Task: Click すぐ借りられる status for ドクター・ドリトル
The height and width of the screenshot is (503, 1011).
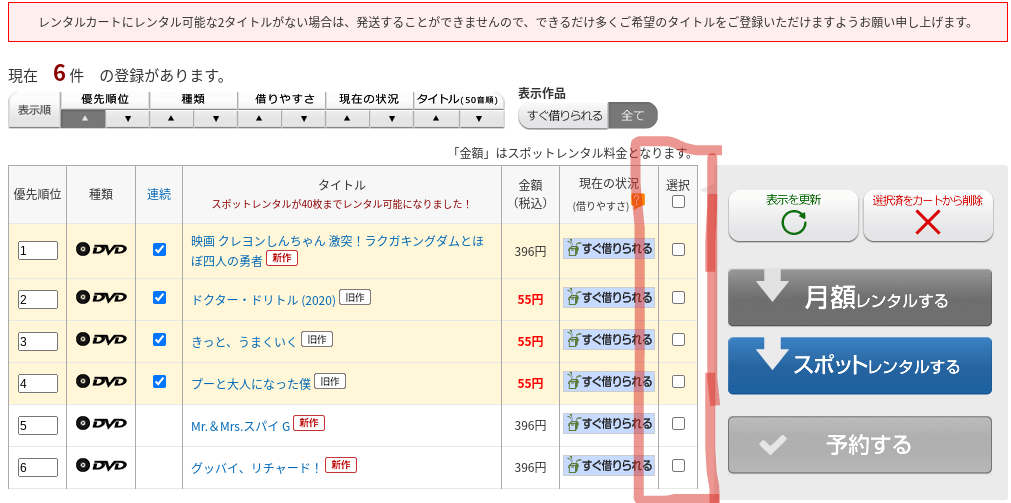Action: [609, 297]
